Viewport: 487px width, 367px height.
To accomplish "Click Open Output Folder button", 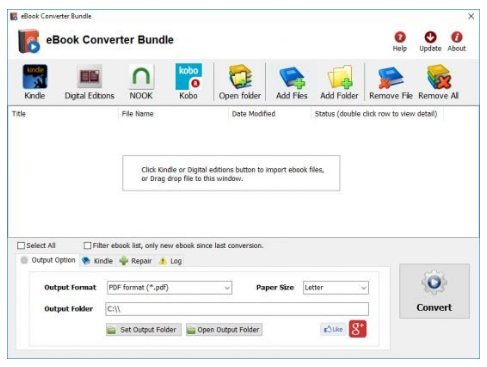I will coord(224,330).
